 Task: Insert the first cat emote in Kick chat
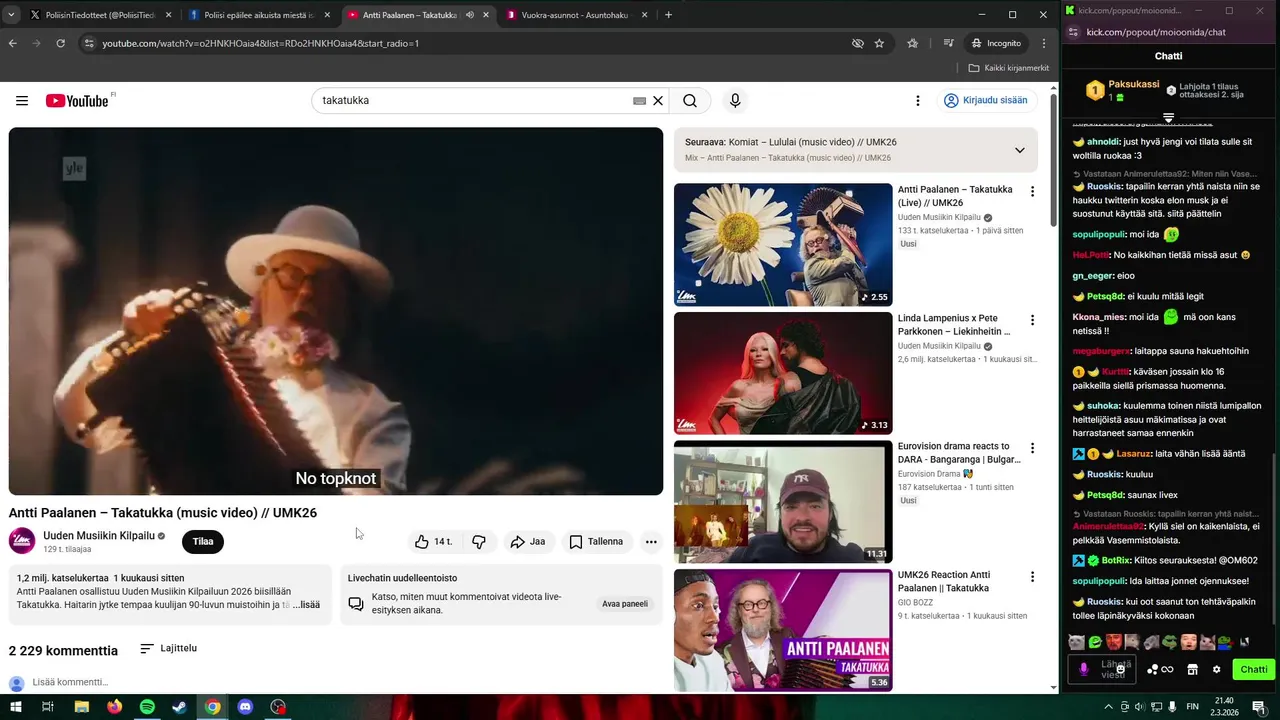(1076, 642)
